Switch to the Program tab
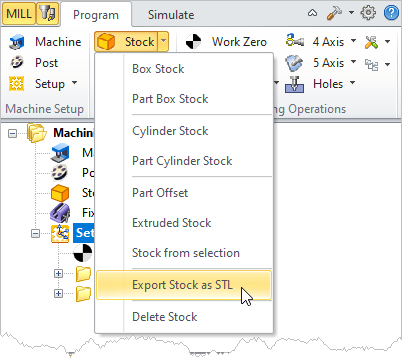This screenshot has height=362, width=402. 96,15
